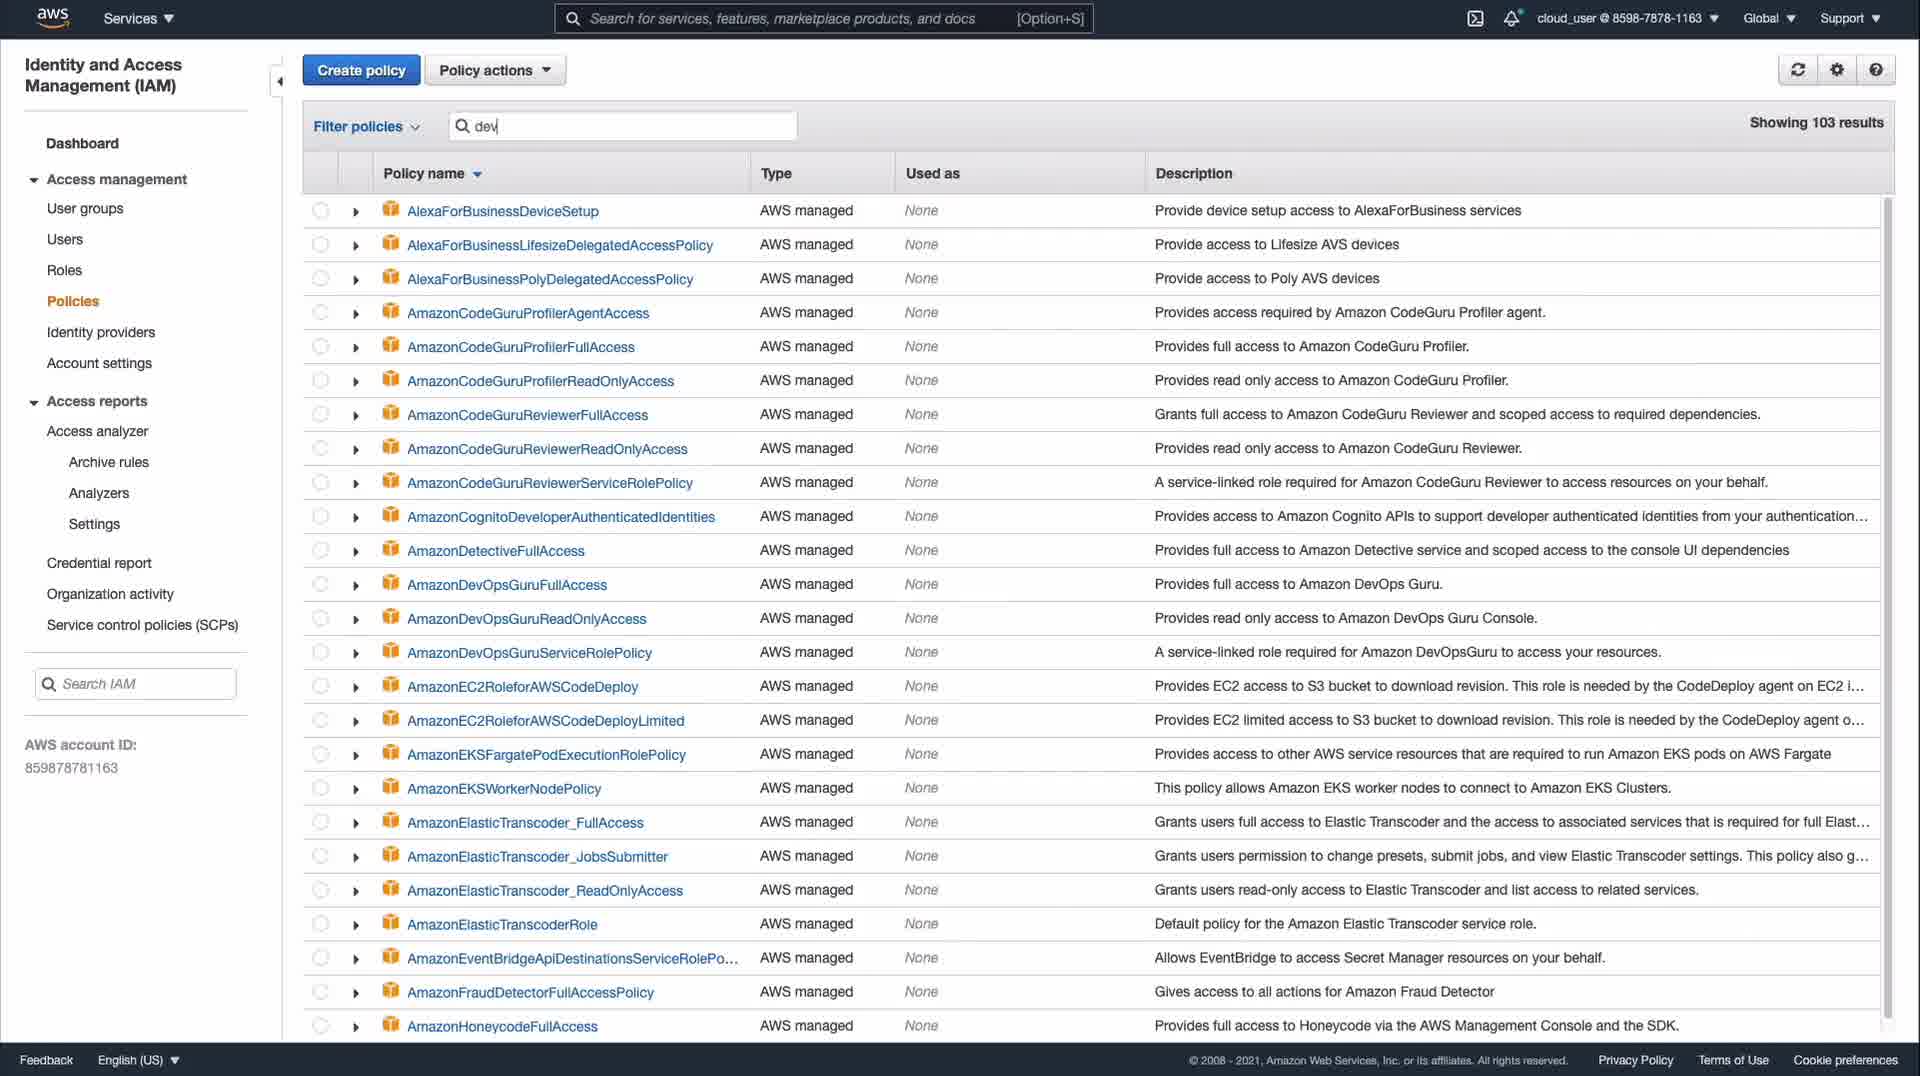Image resolution: width=1920 pixels, height=1076 pixels.
Task: Open the Services dropdown menu
Action: coord(139,18)
